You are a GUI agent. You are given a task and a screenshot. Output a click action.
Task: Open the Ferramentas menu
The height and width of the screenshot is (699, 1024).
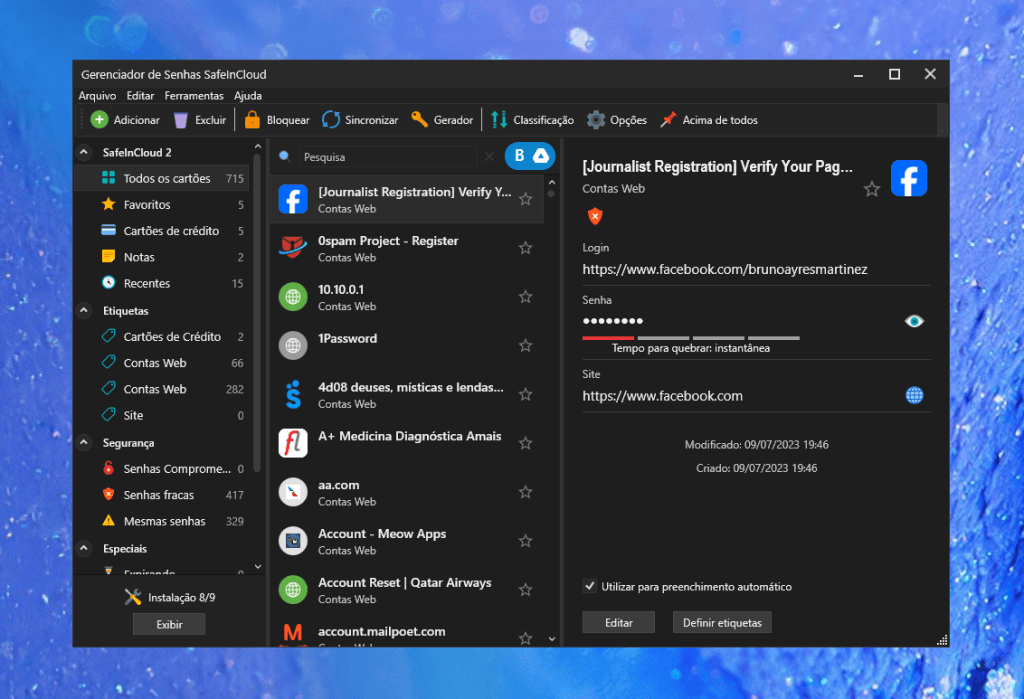tap(194, 95)
